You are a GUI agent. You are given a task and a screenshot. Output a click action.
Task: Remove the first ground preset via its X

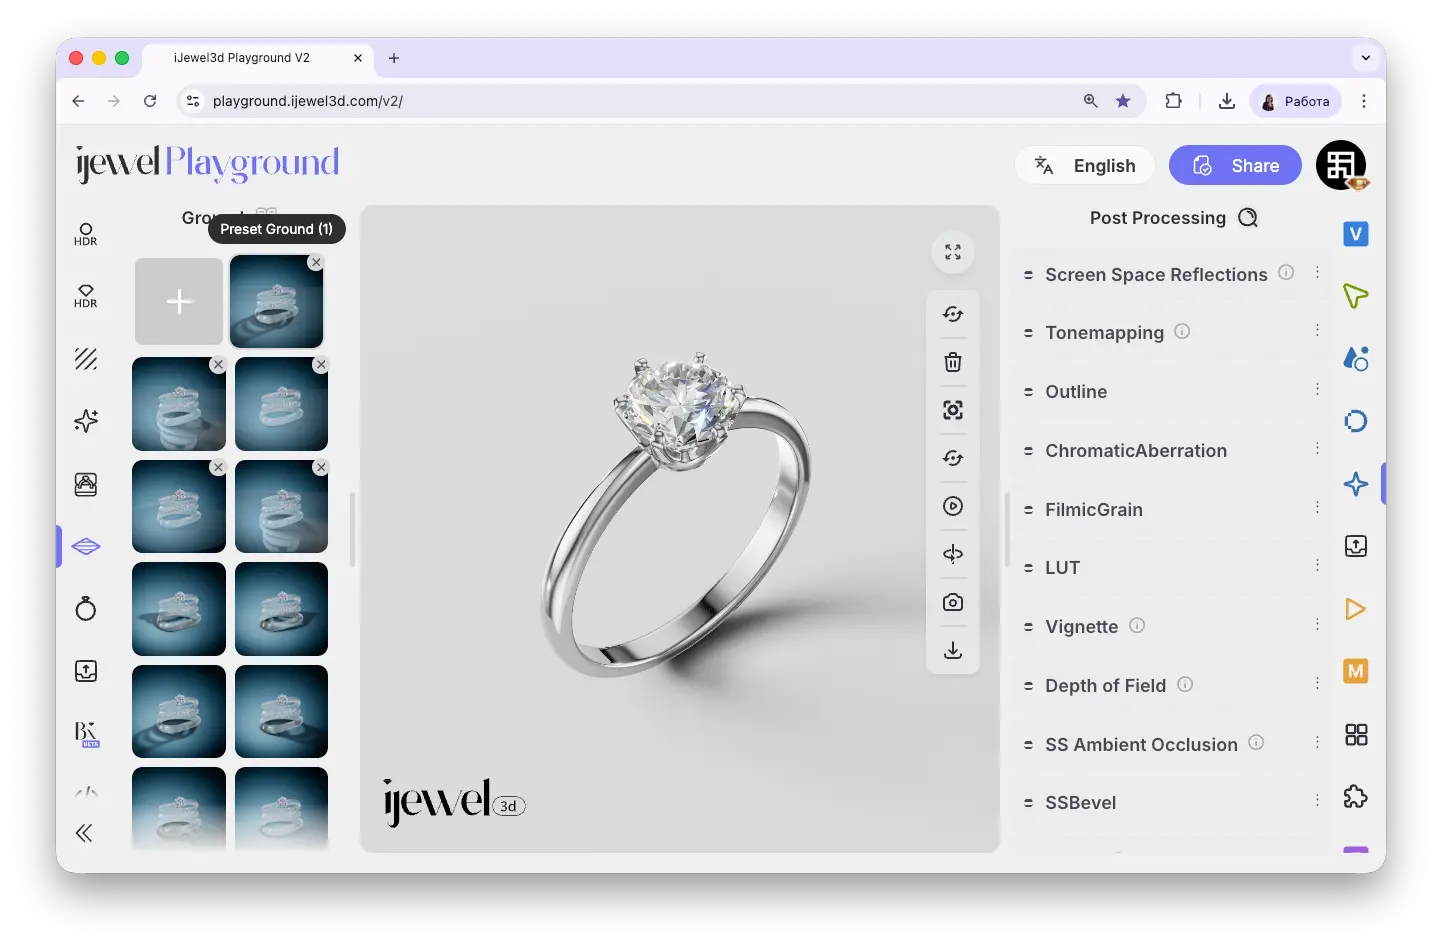(x=316, y=262)
